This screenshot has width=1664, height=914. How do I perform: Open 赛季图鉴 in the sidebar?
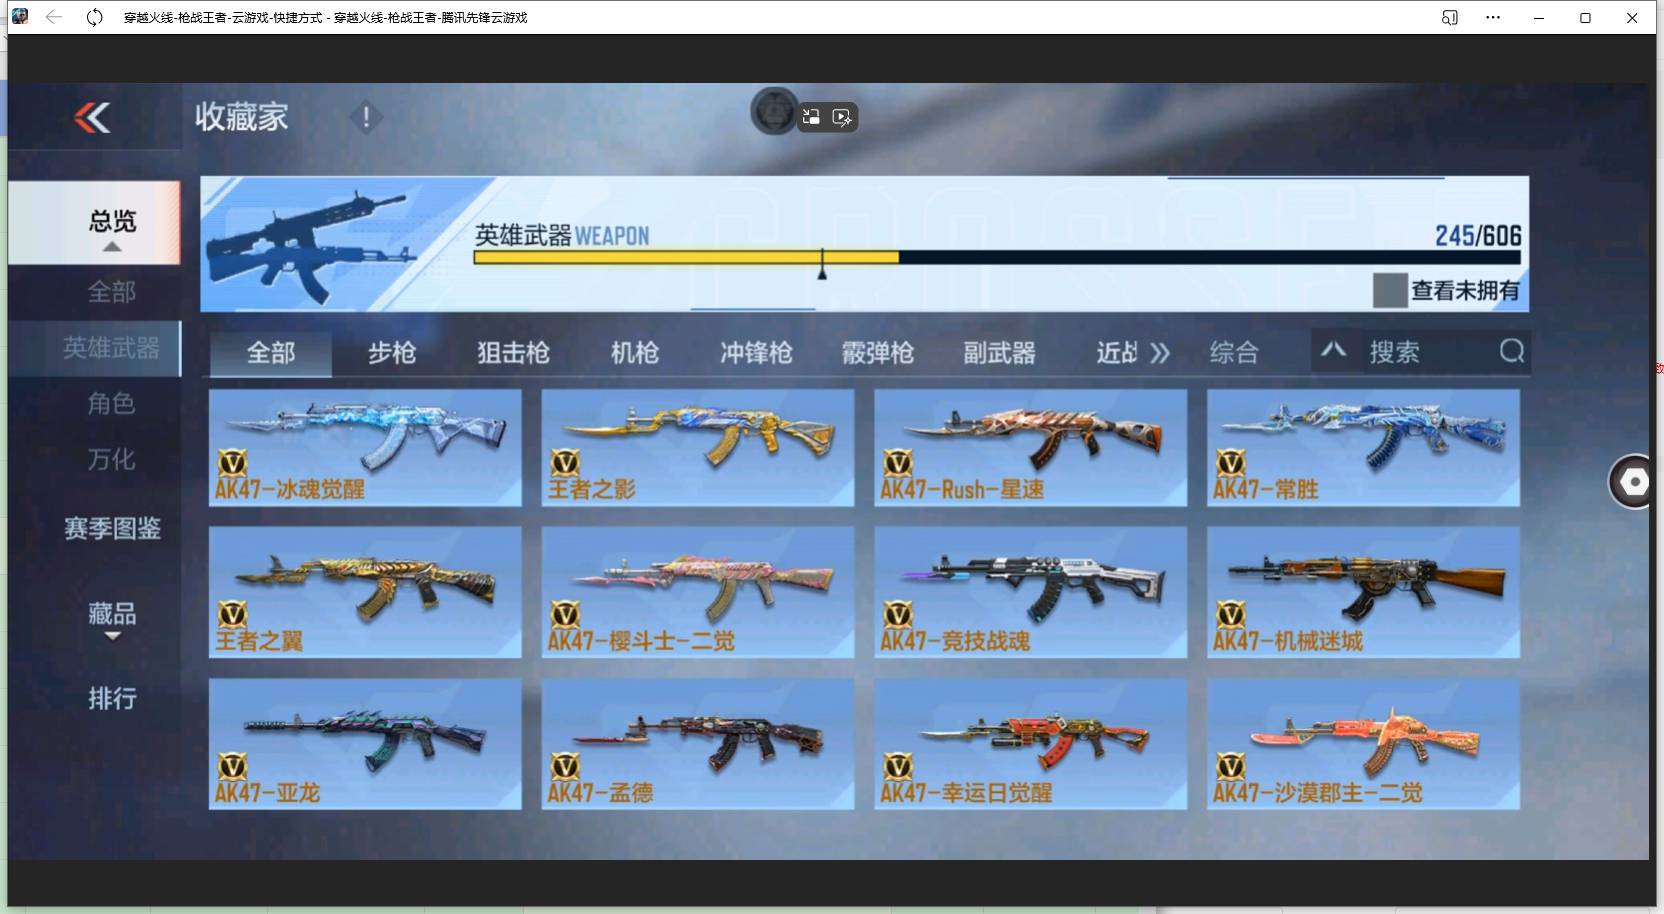point(112,528)
